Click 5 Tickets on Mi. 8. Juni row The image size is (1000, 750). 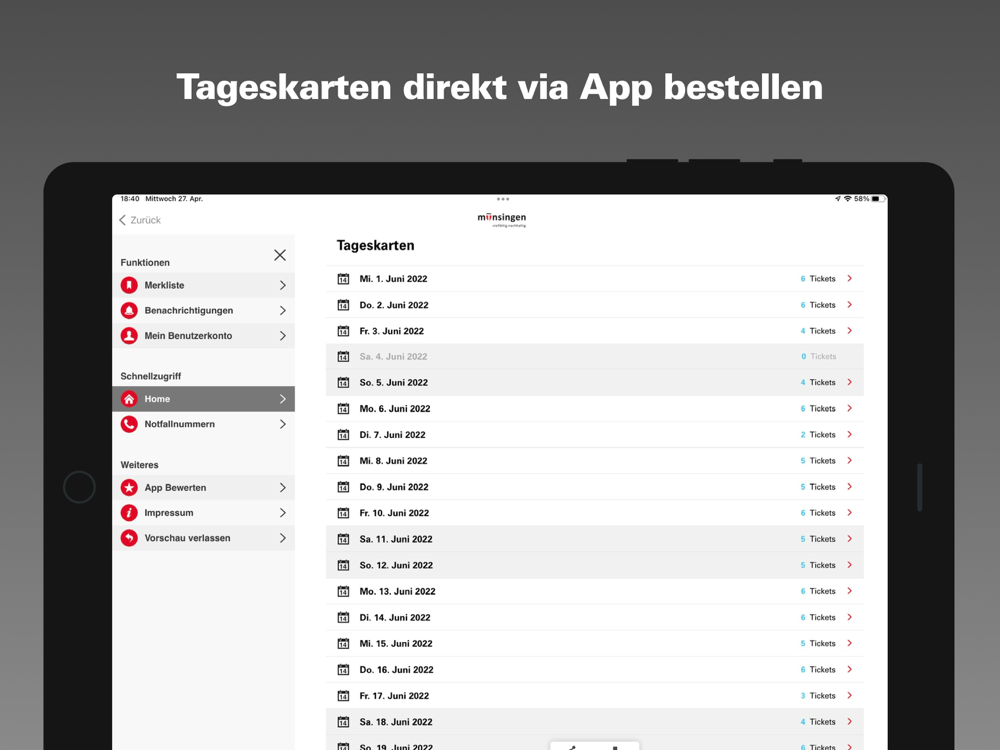(818, 461)
